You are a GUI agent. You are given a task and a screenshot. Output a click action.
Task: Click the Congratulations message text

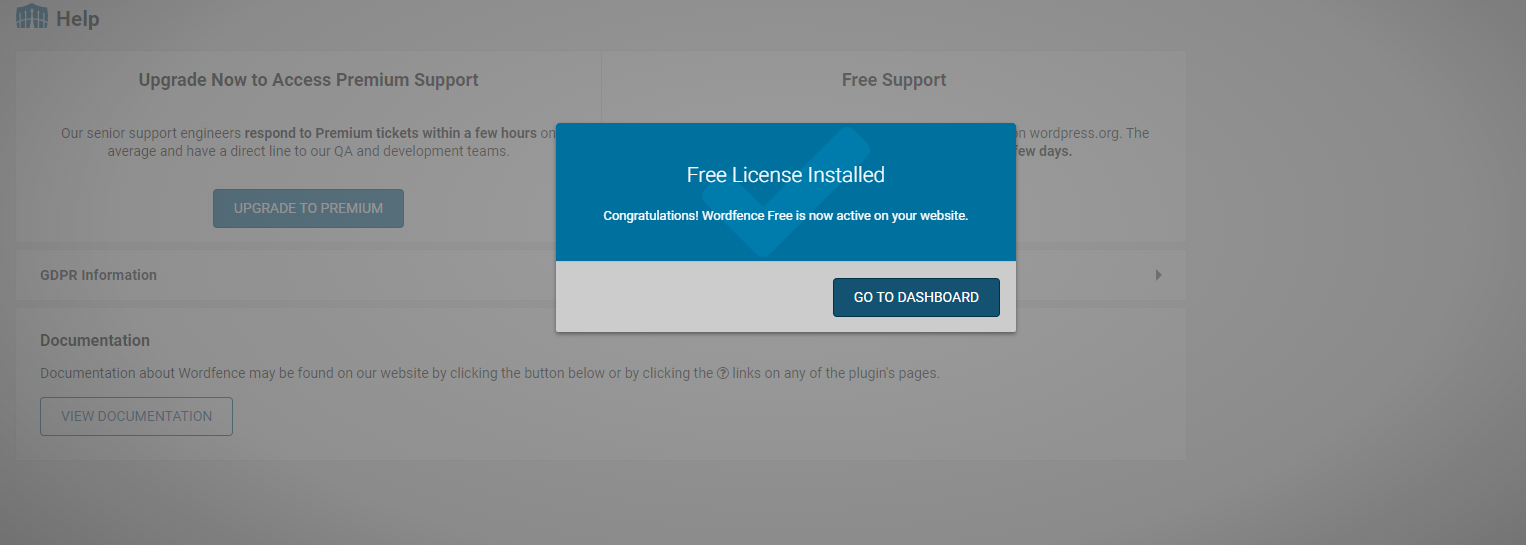[786, 215]
